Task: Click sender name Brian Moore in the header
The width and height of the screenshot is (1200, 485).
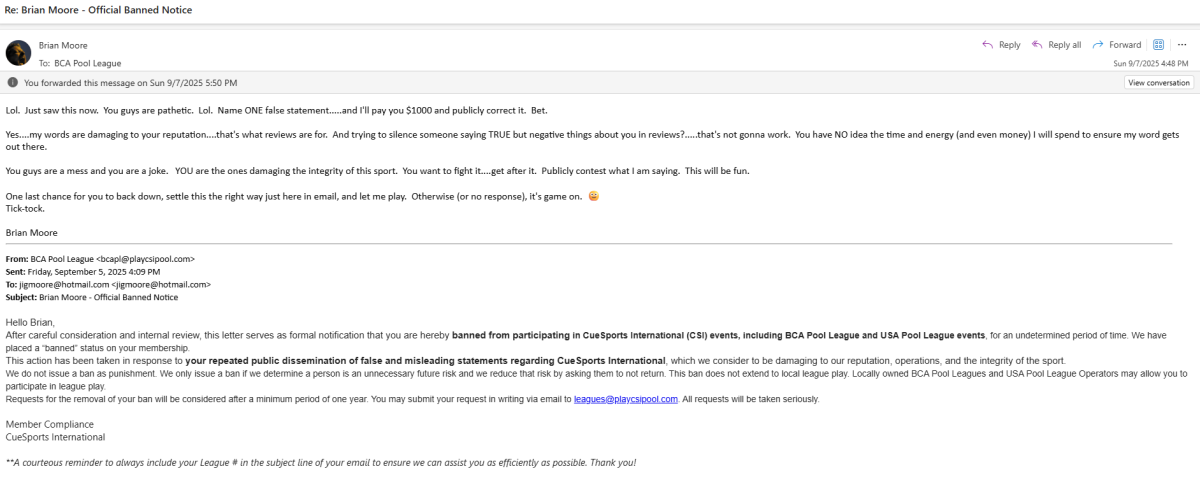Action: click(63, 45)
